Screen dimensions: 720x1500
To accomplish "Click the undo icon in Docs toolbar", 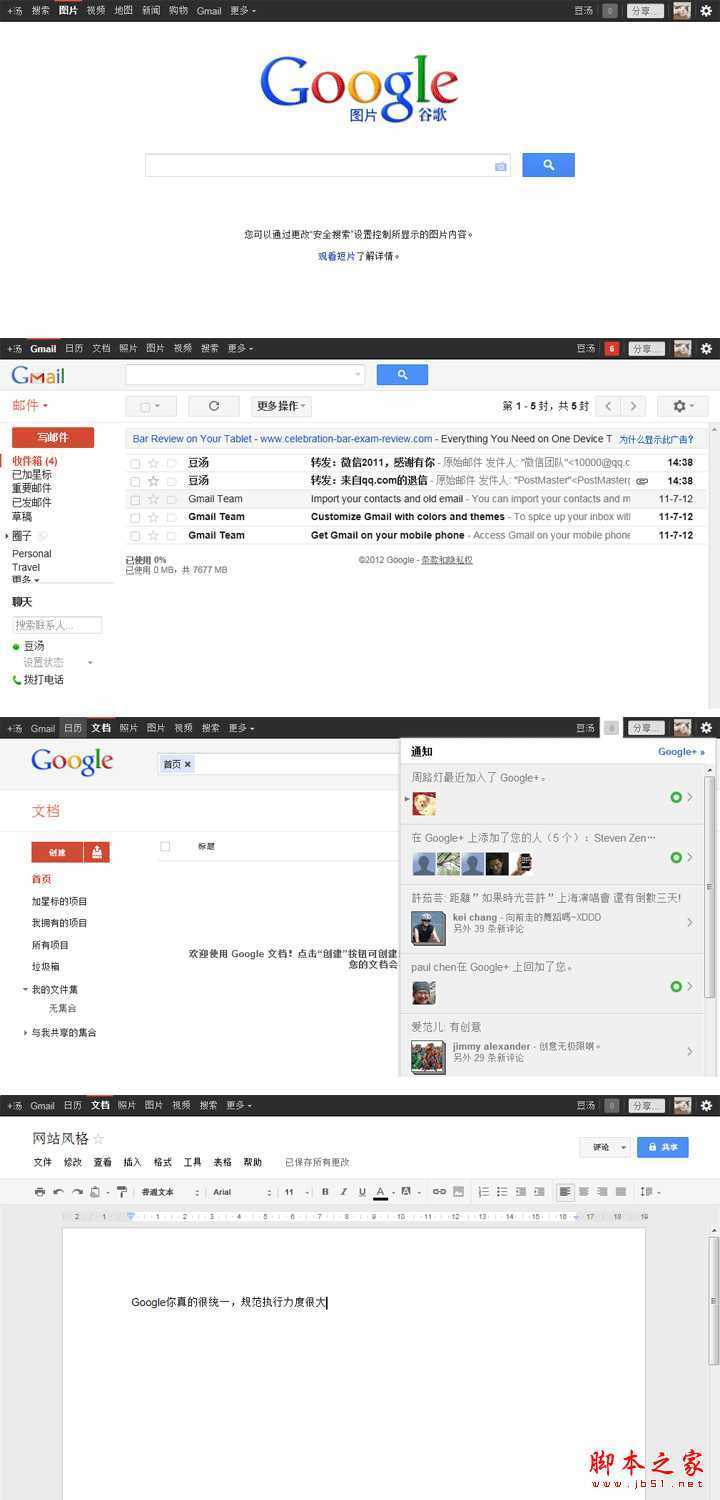I will click(x=58, y=1192).
